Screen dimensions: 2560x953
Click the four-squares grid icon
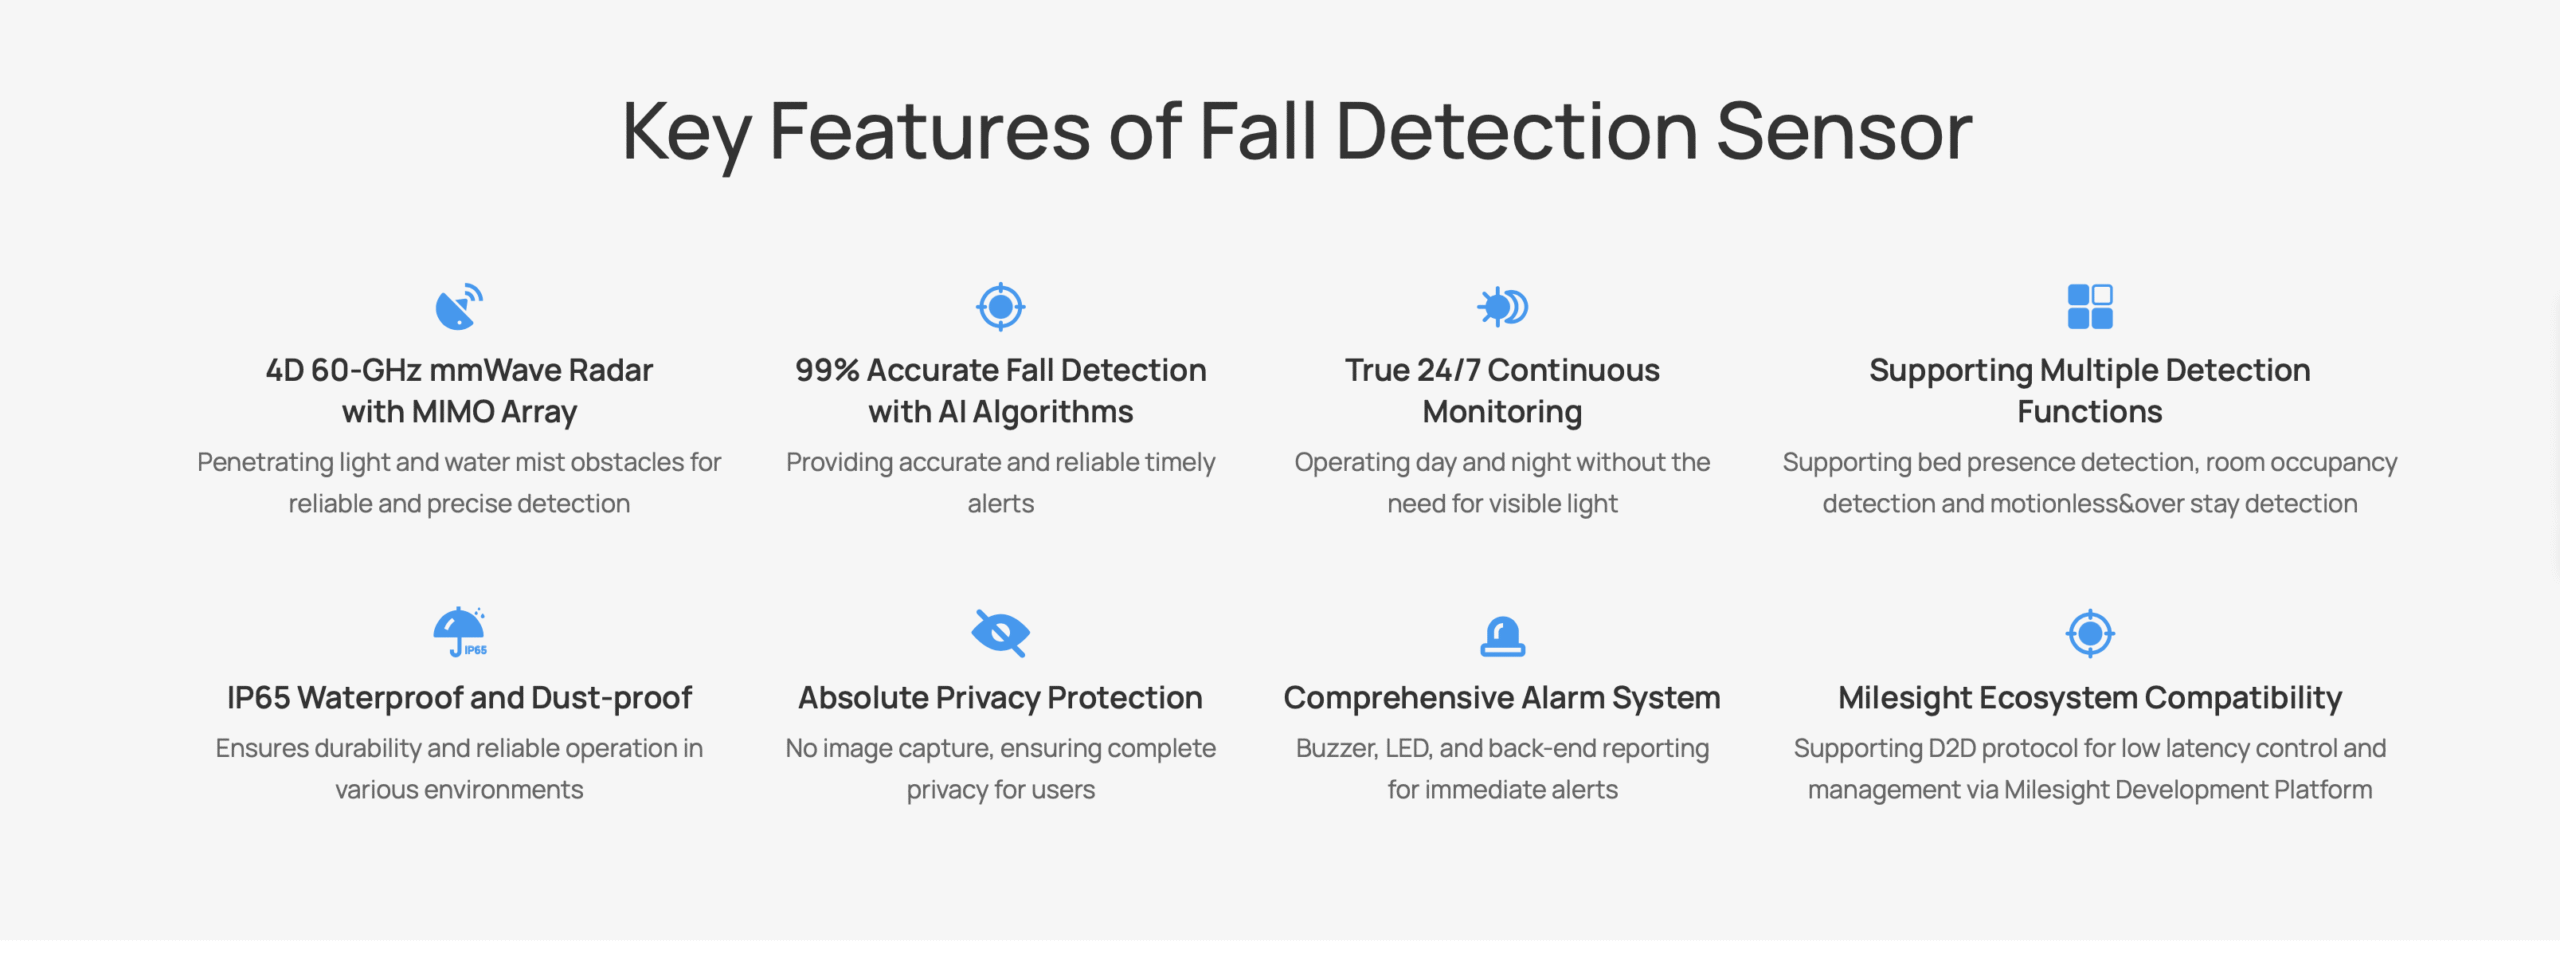click(x=2089, y=307)
